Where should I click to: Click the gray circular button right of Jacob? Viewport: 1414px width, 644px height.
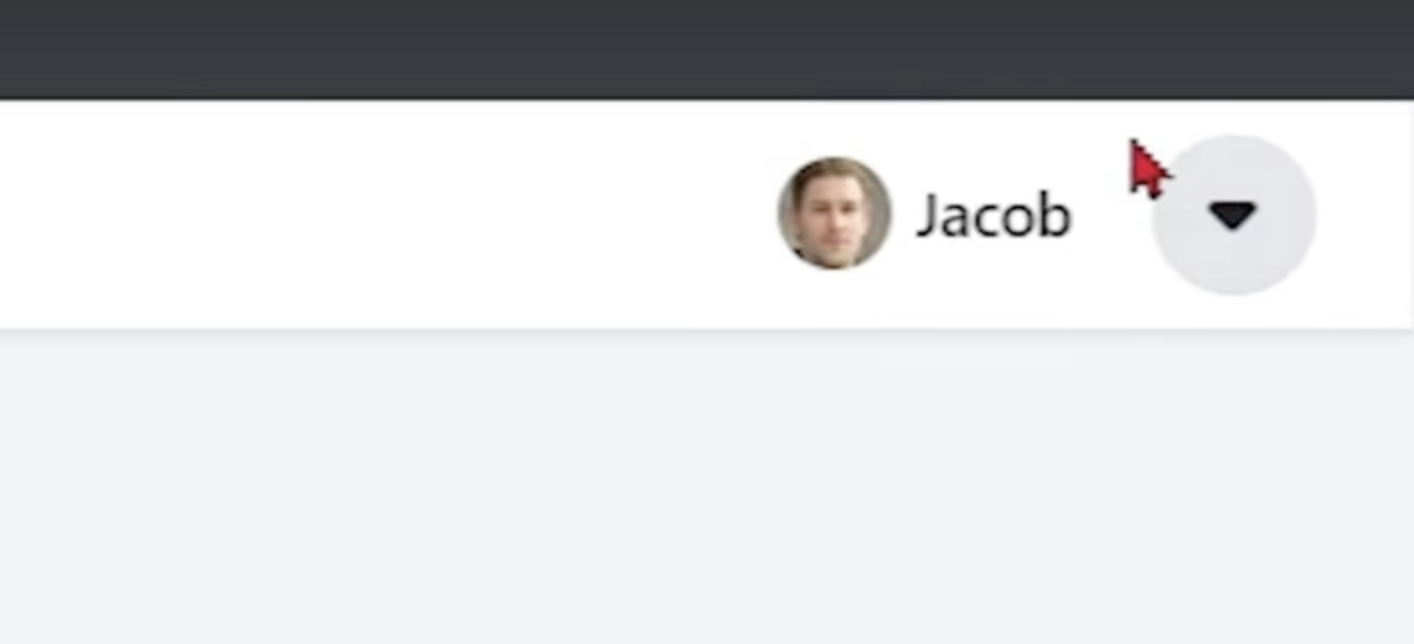(1233, 214)
